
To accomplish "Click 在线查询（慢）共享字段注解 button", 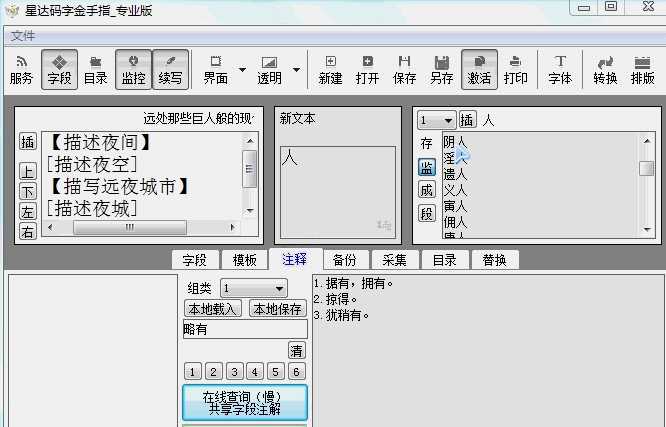I will coord(245,403).
